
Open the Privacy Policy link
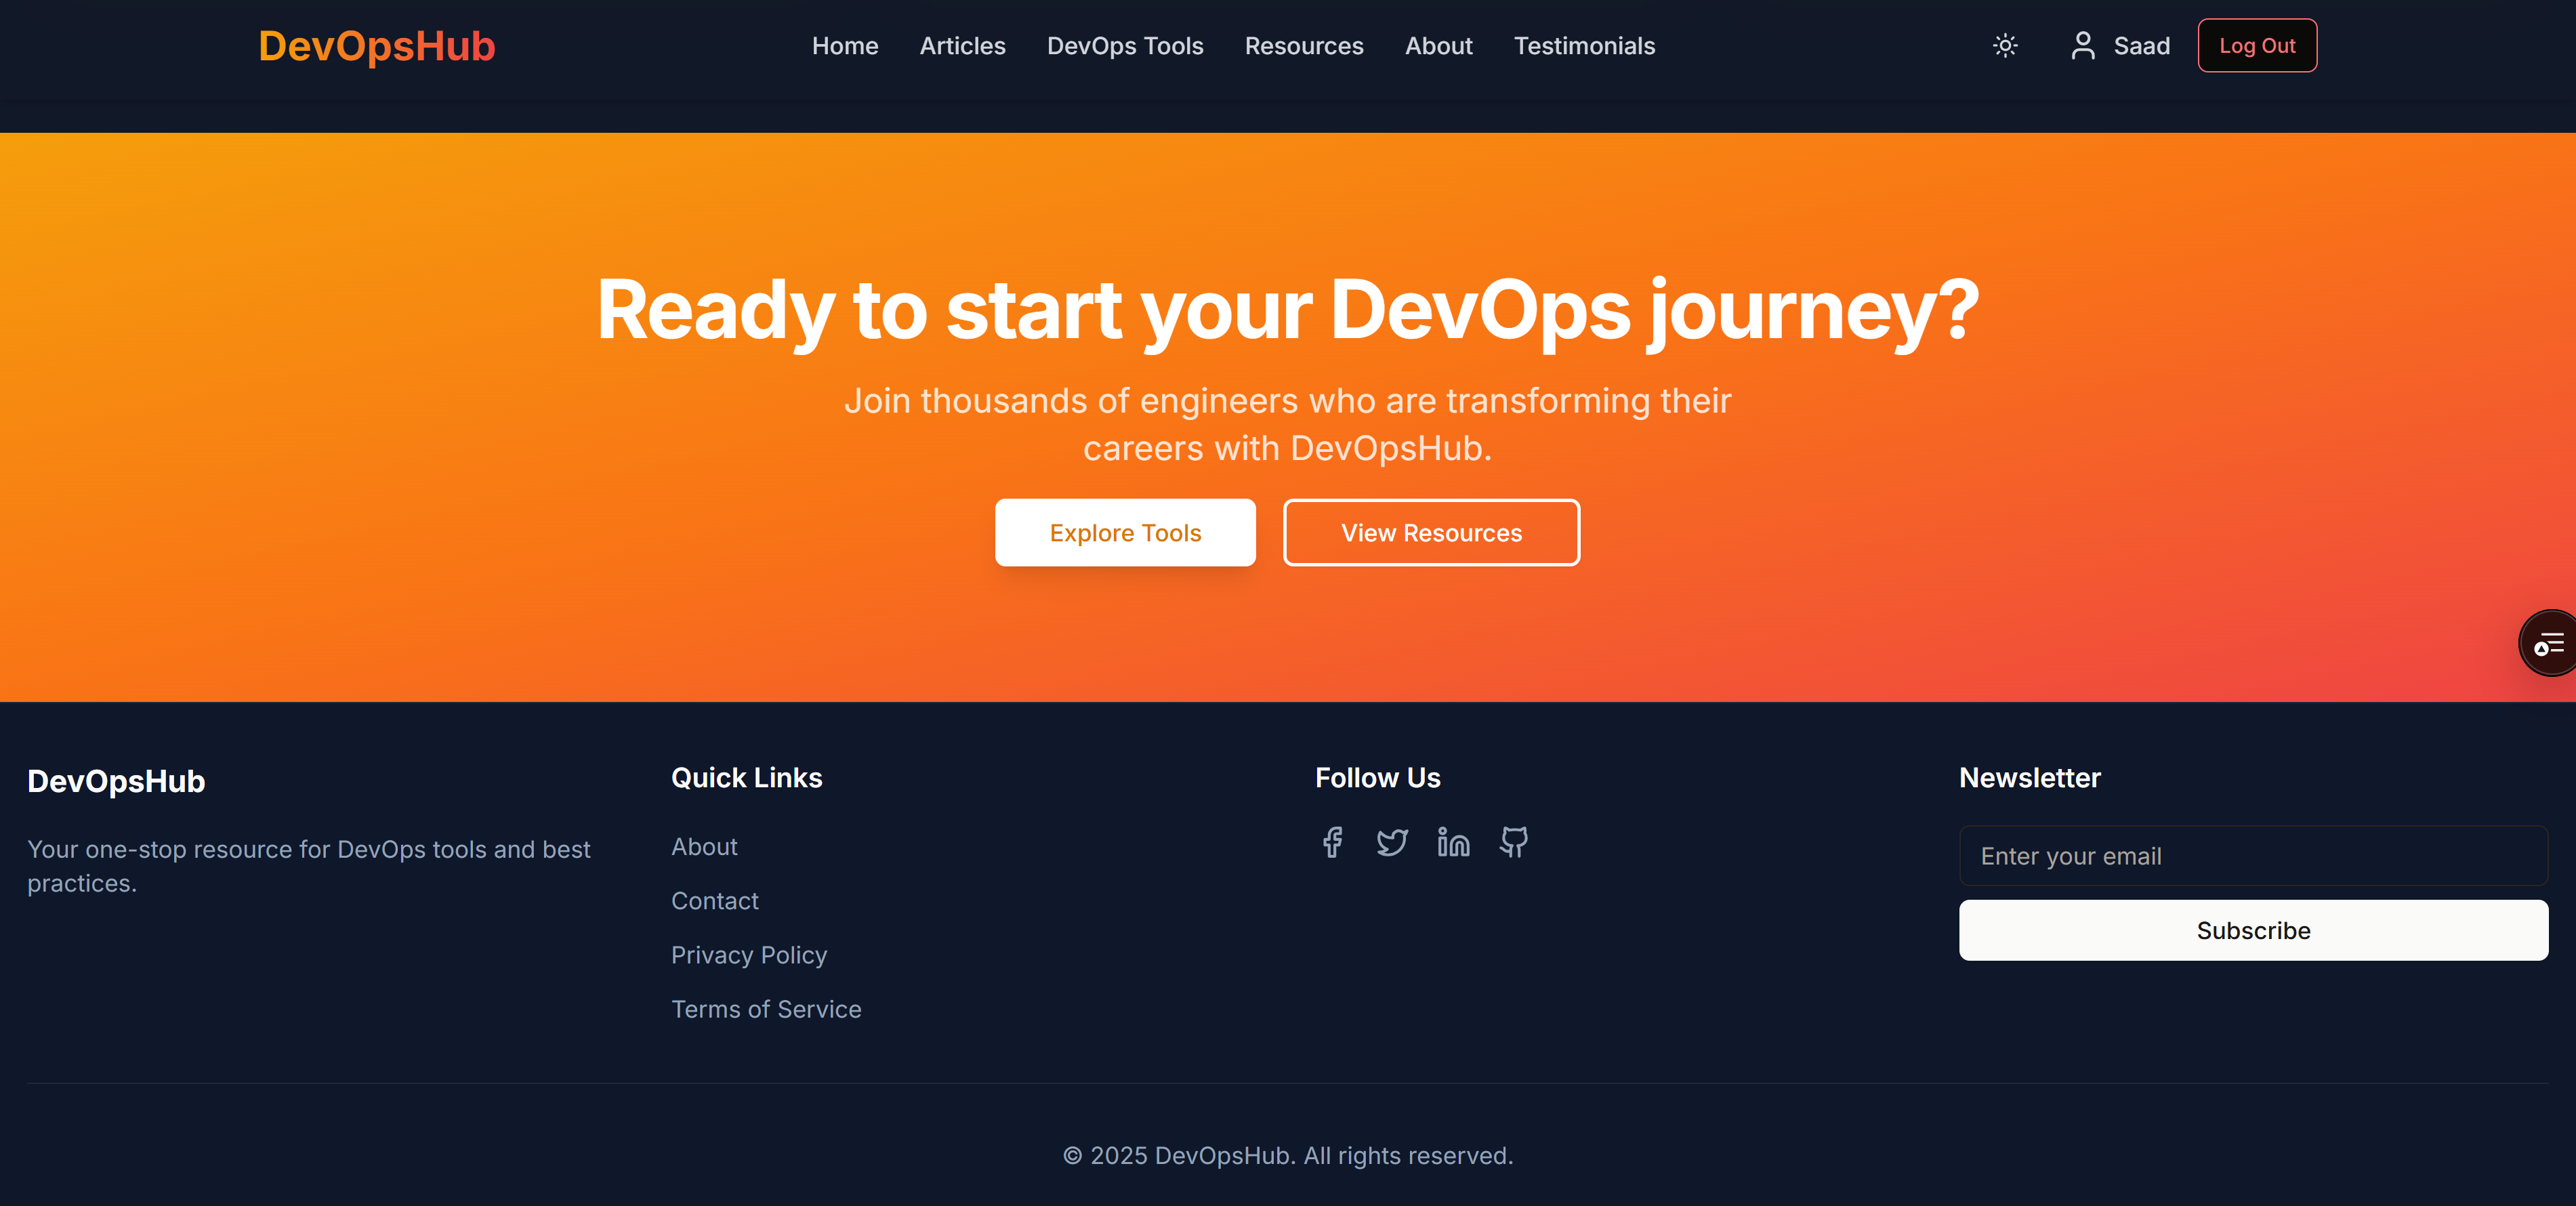(749, 955)
